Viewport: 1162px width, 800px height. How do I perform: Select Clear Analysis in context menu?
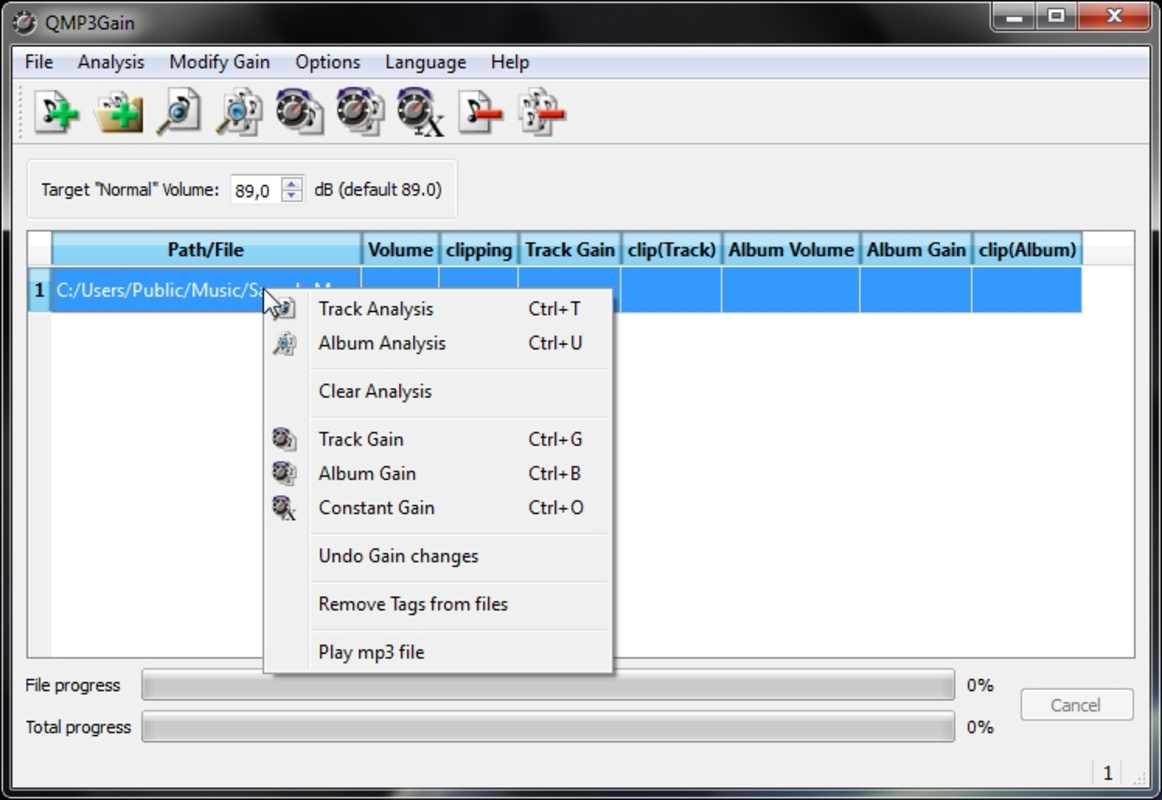pos(438,391)
